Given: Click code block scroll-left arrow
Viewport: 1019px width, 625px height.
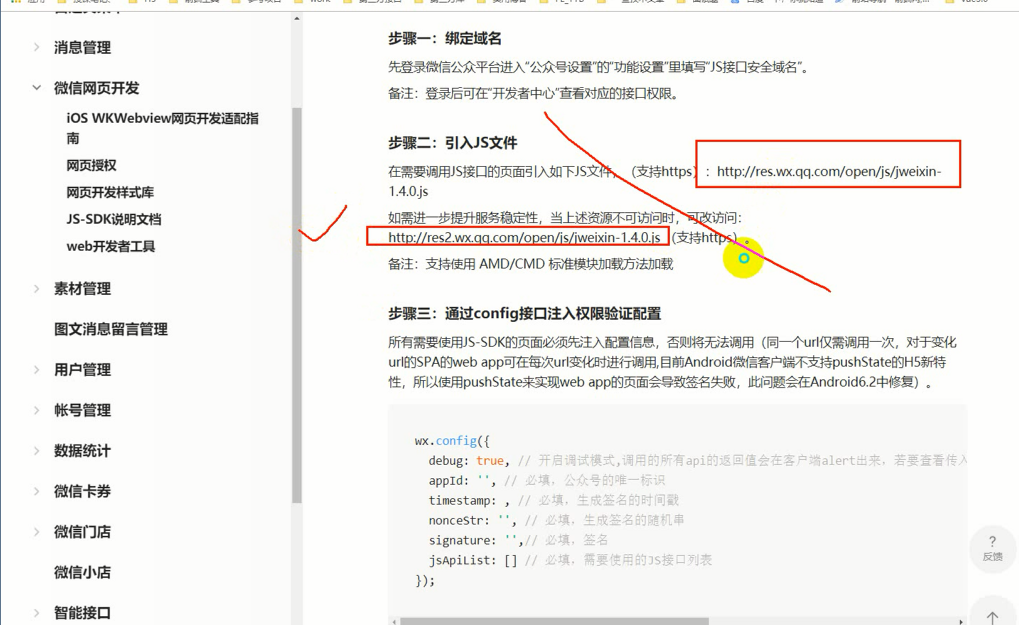Looking at the screenshot, I should pyautogui.click(x=394, y=621).
